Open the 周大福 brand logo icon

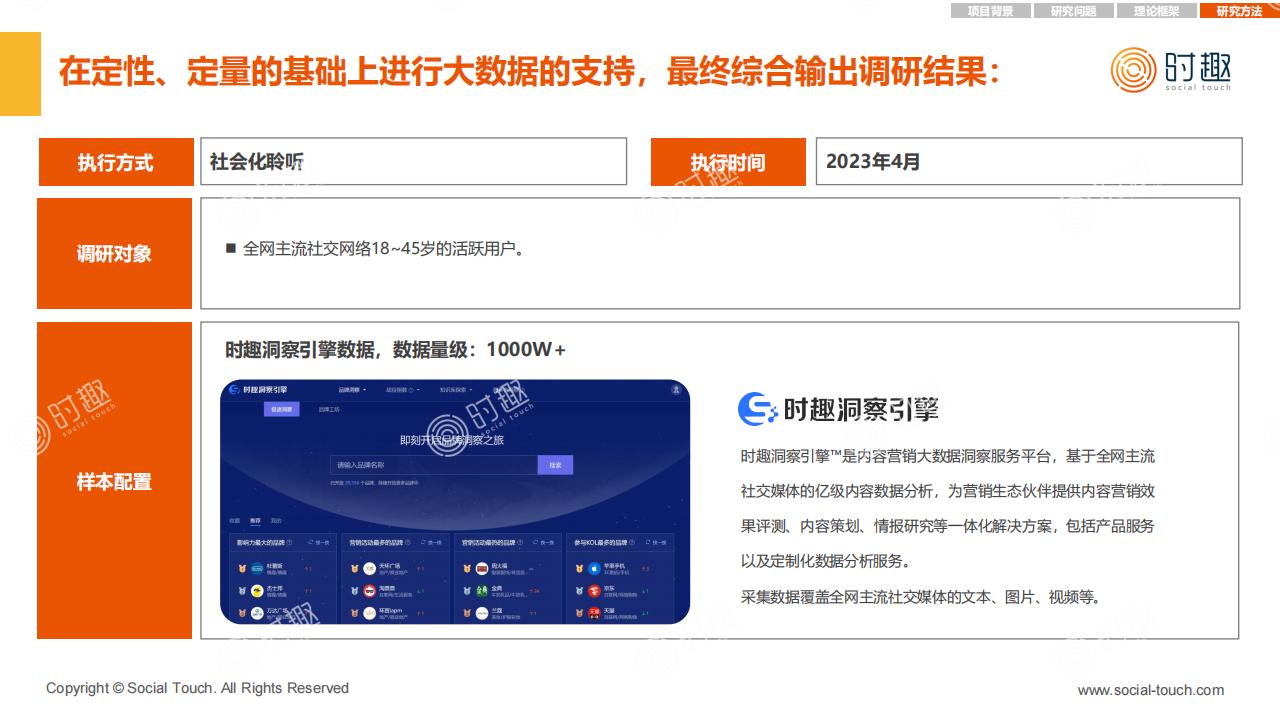pyautogui.click(x=482, y=568)
